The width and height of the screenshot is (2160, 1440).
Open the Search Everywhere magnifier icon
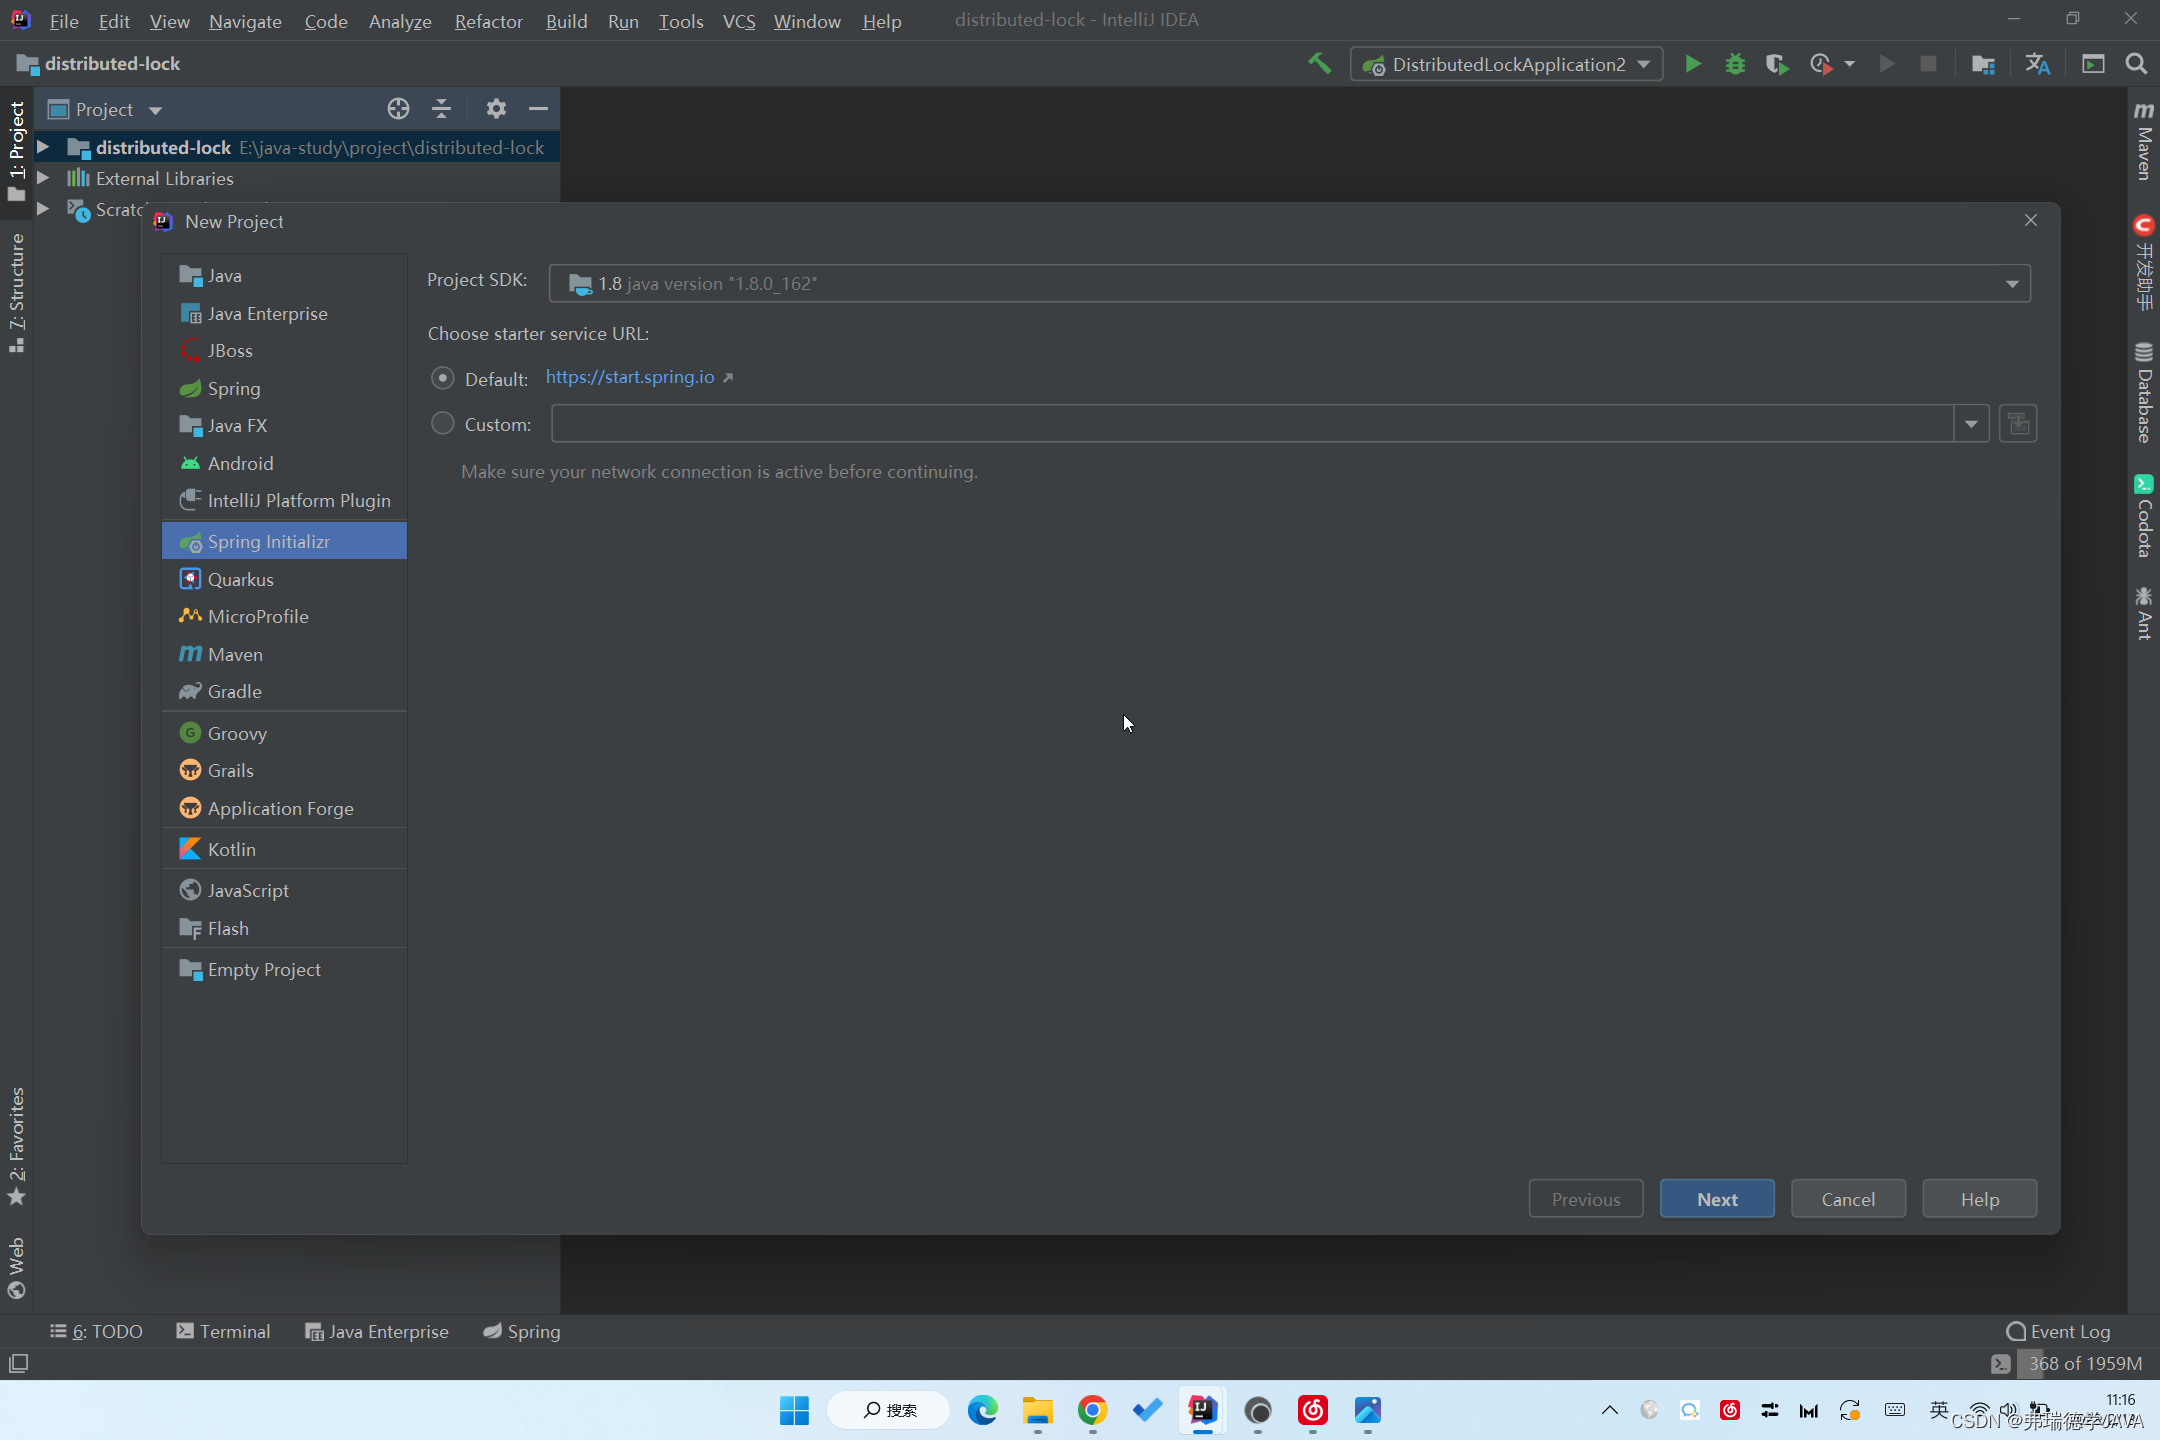coord(2136,64)
